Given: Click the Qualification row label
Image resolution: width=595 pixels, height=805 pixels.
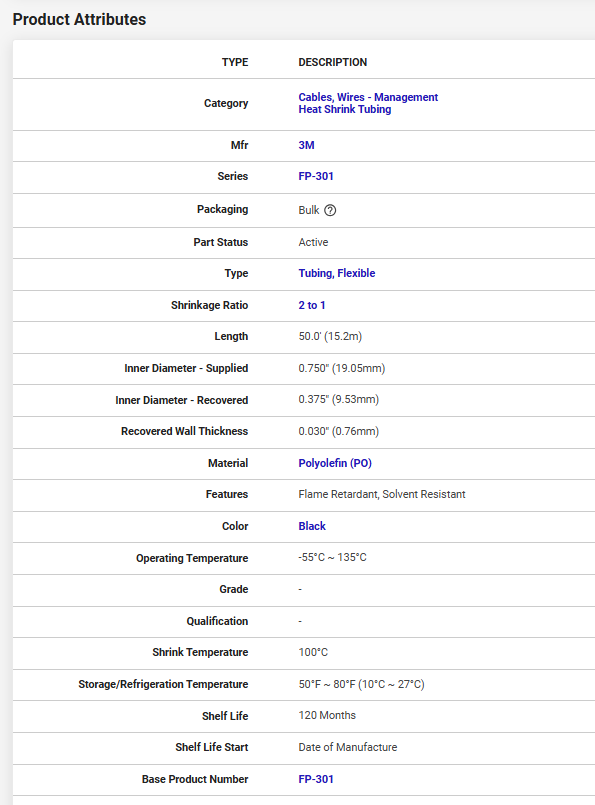Looking at the screenshot, I should (x=217, y=621).
